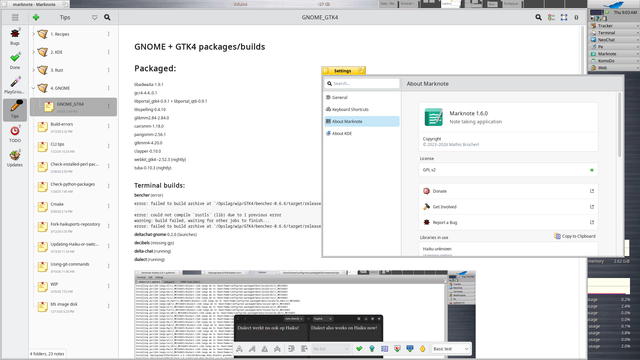640x360 pixels.
Task: Click the hamburger menu icon
Action: (x=15, y=17)
